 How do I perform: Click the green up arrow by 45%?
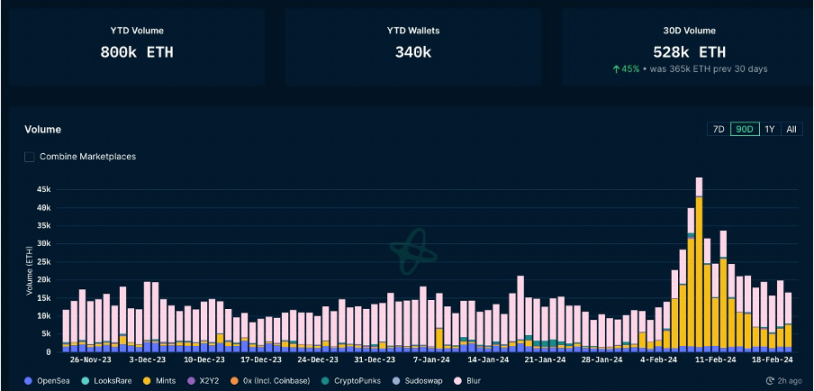click(616, 69)
